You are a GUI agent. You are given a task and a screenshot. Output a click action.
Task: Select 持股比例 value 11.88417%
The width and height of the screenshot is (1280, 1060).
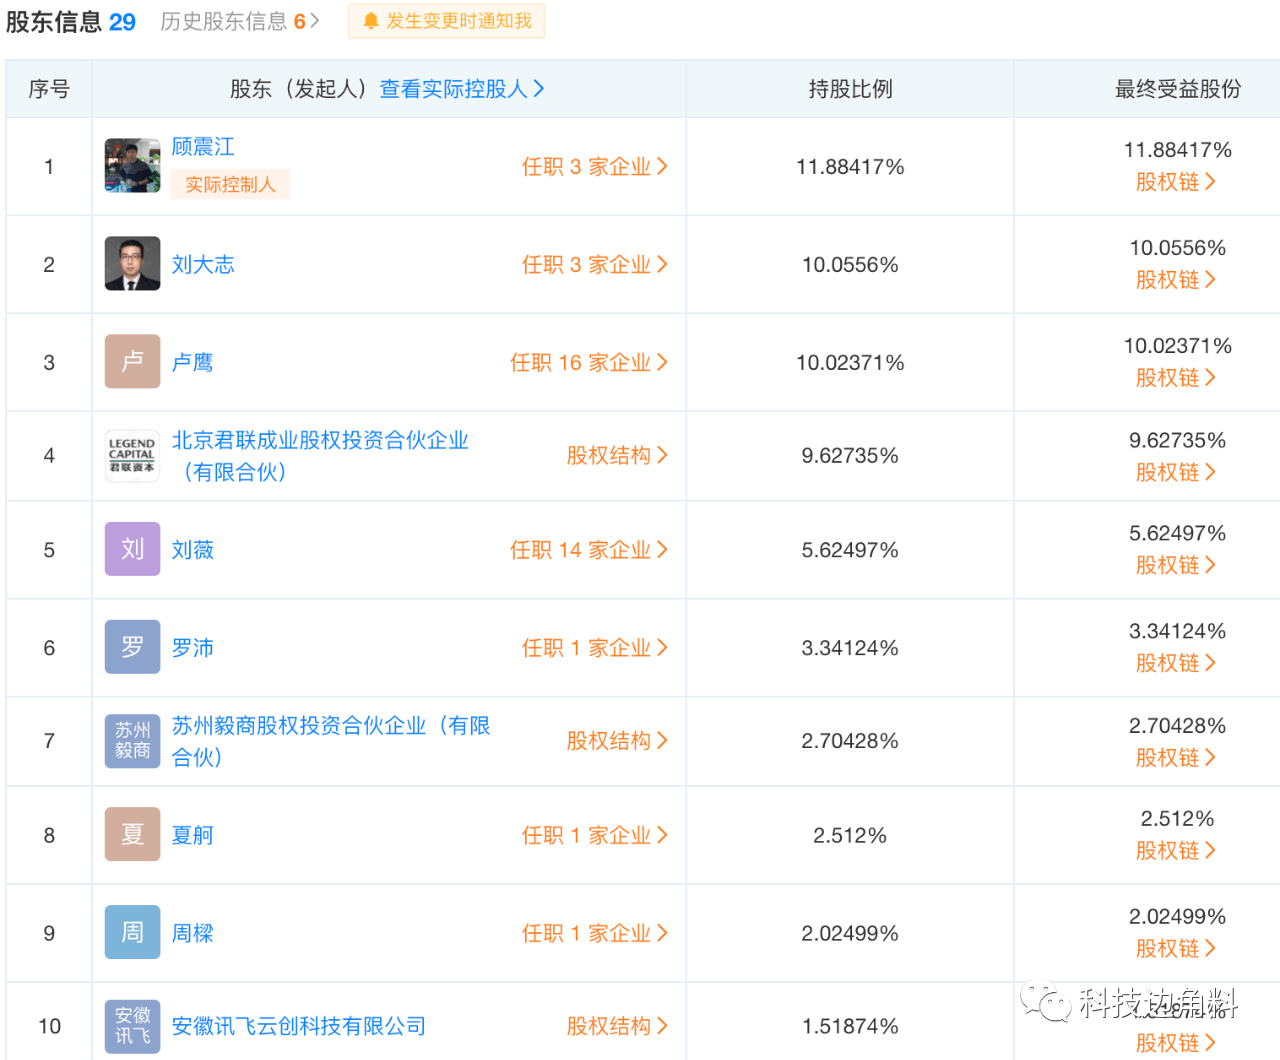tap(850, 167)
